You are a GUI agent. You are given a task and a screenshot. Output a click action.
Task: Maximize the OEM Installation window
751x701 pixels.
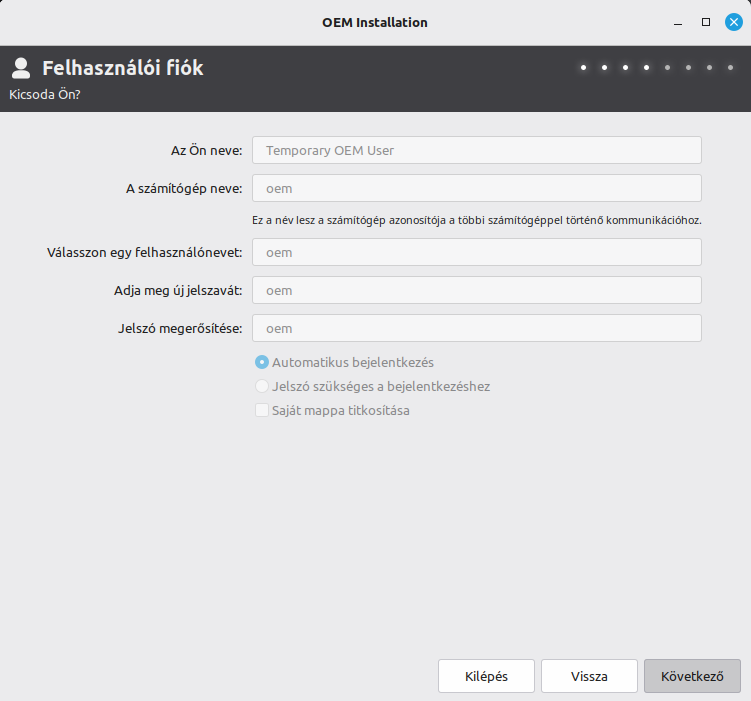[x=706, y=22]
